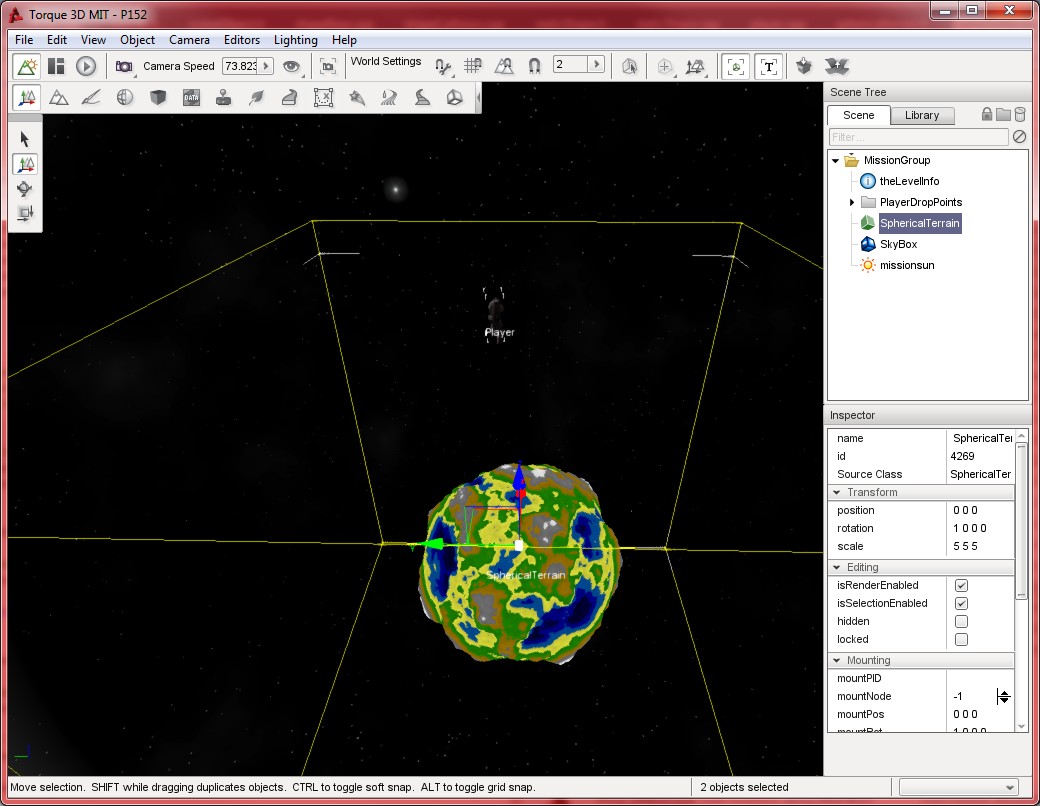
Task: Choose the Scale selection tool
Action: [x=25, y=214]
